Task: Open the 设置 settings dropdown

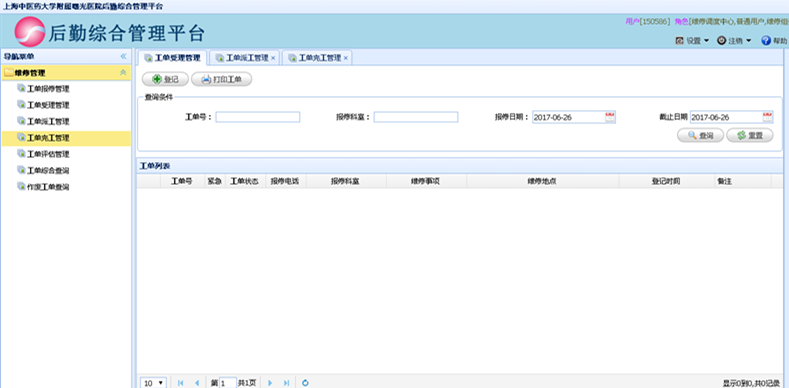Action: 692,41
